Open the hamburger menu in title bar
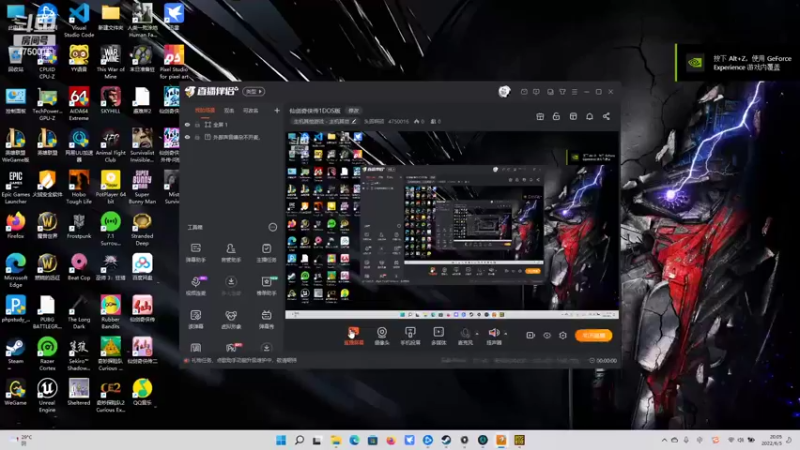This screenshot has height=450, width=800. coord(574,92)
